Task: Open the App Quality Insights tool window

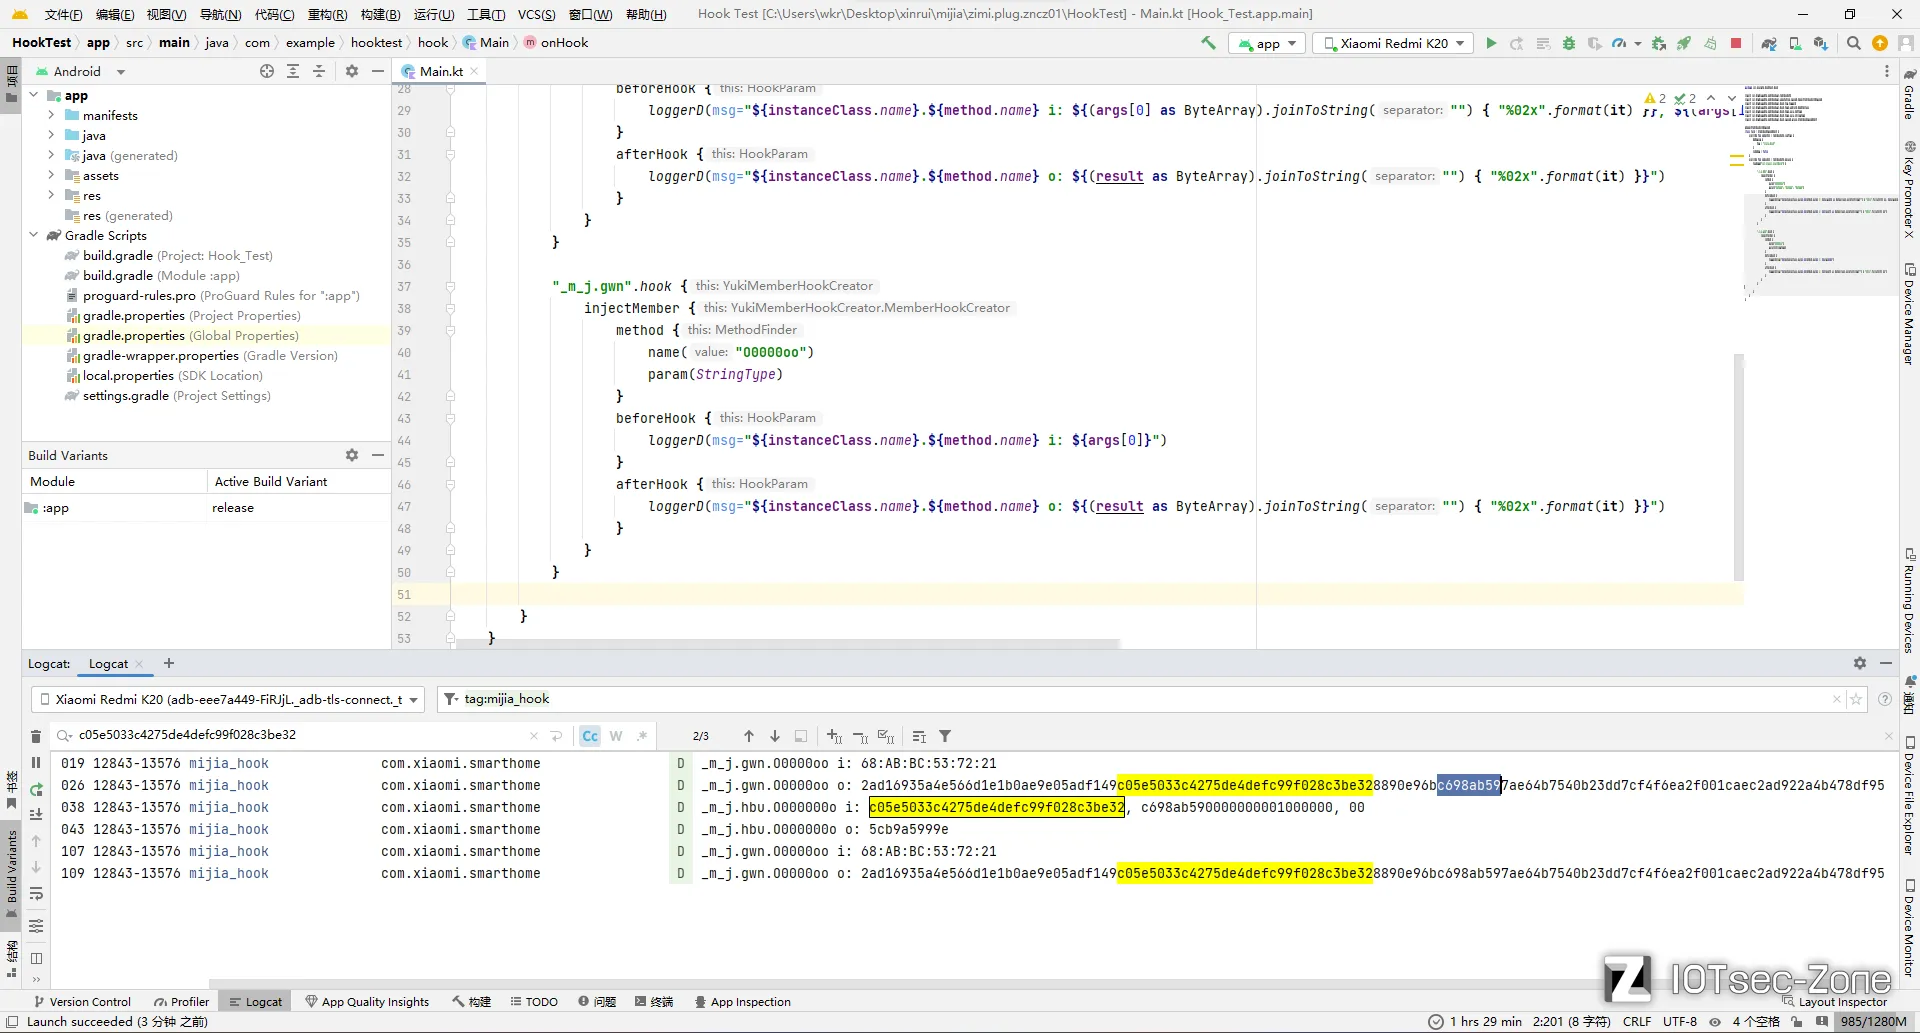Action: point(367,1001)
